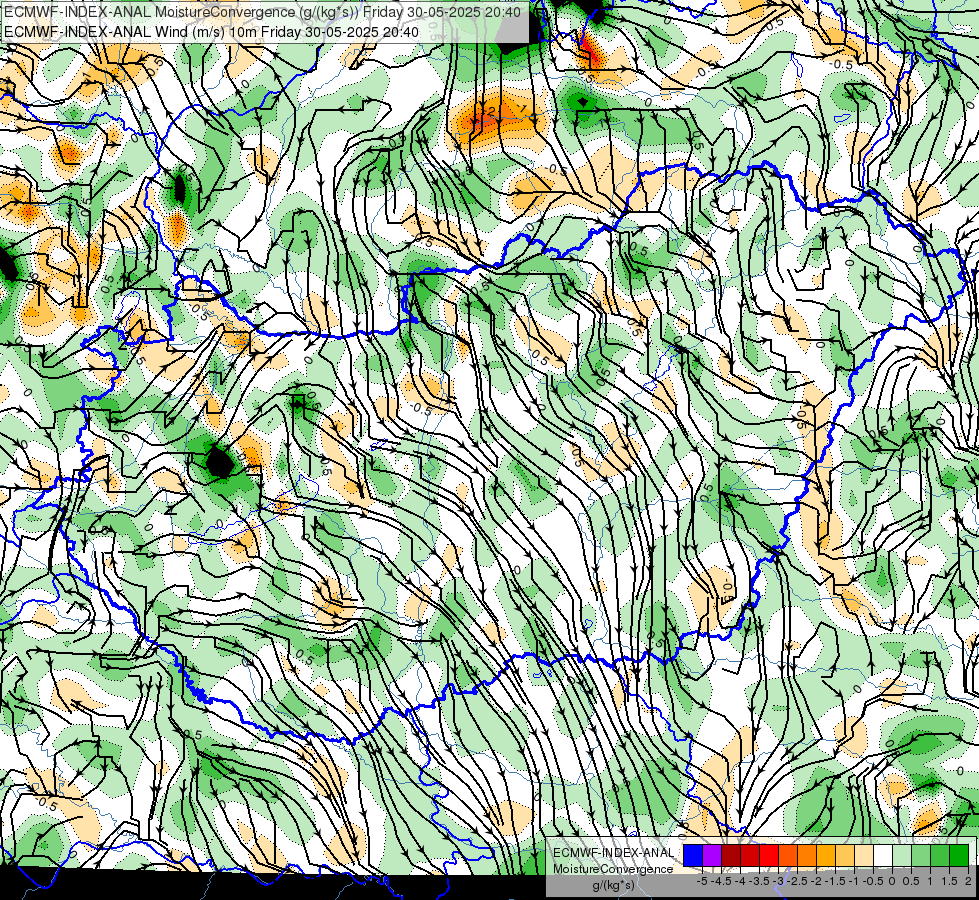Click the legend label 'MoistureConvergence'

click(613, 869)
